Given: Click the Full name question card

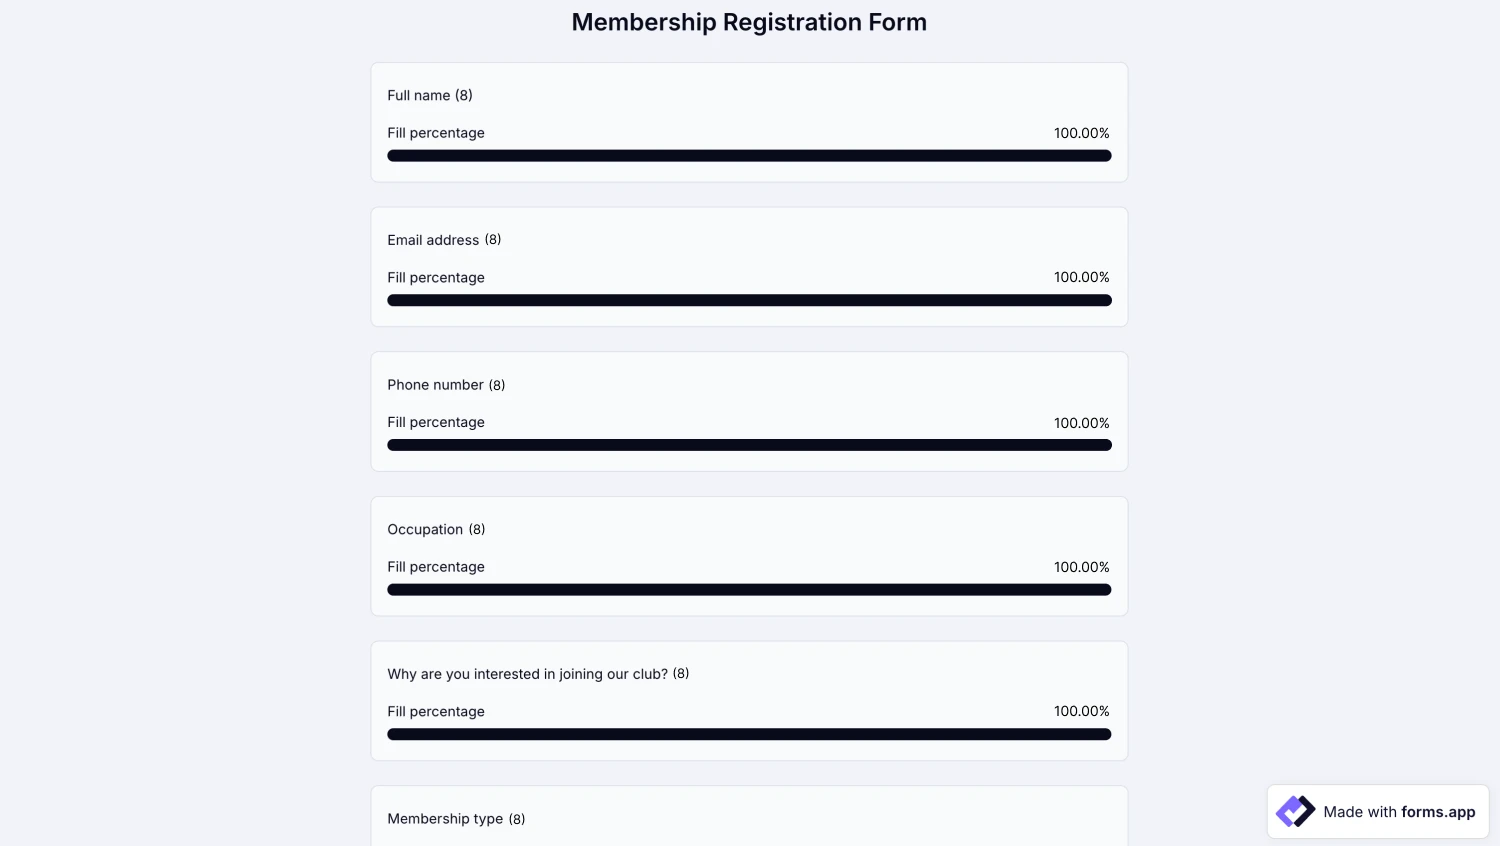Looking at the screenshot, I should tap(749, 121).
